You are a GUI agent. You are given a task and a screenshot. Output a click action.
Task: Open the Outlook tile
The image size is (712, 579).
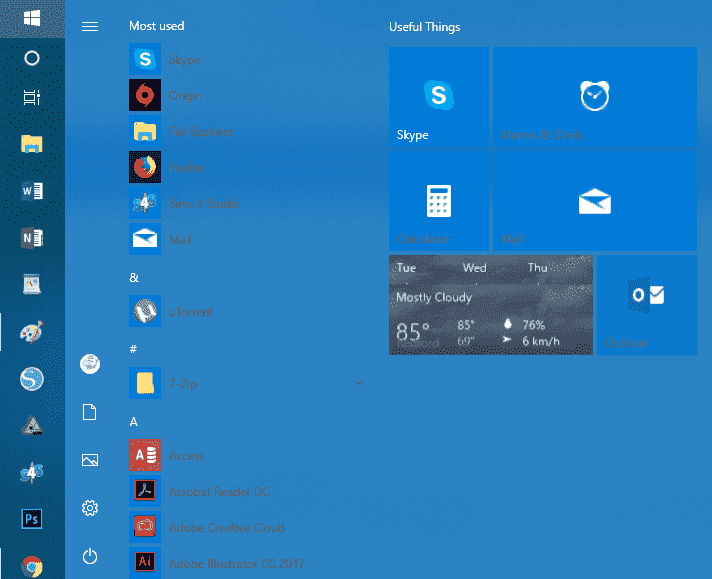[647, 305]
